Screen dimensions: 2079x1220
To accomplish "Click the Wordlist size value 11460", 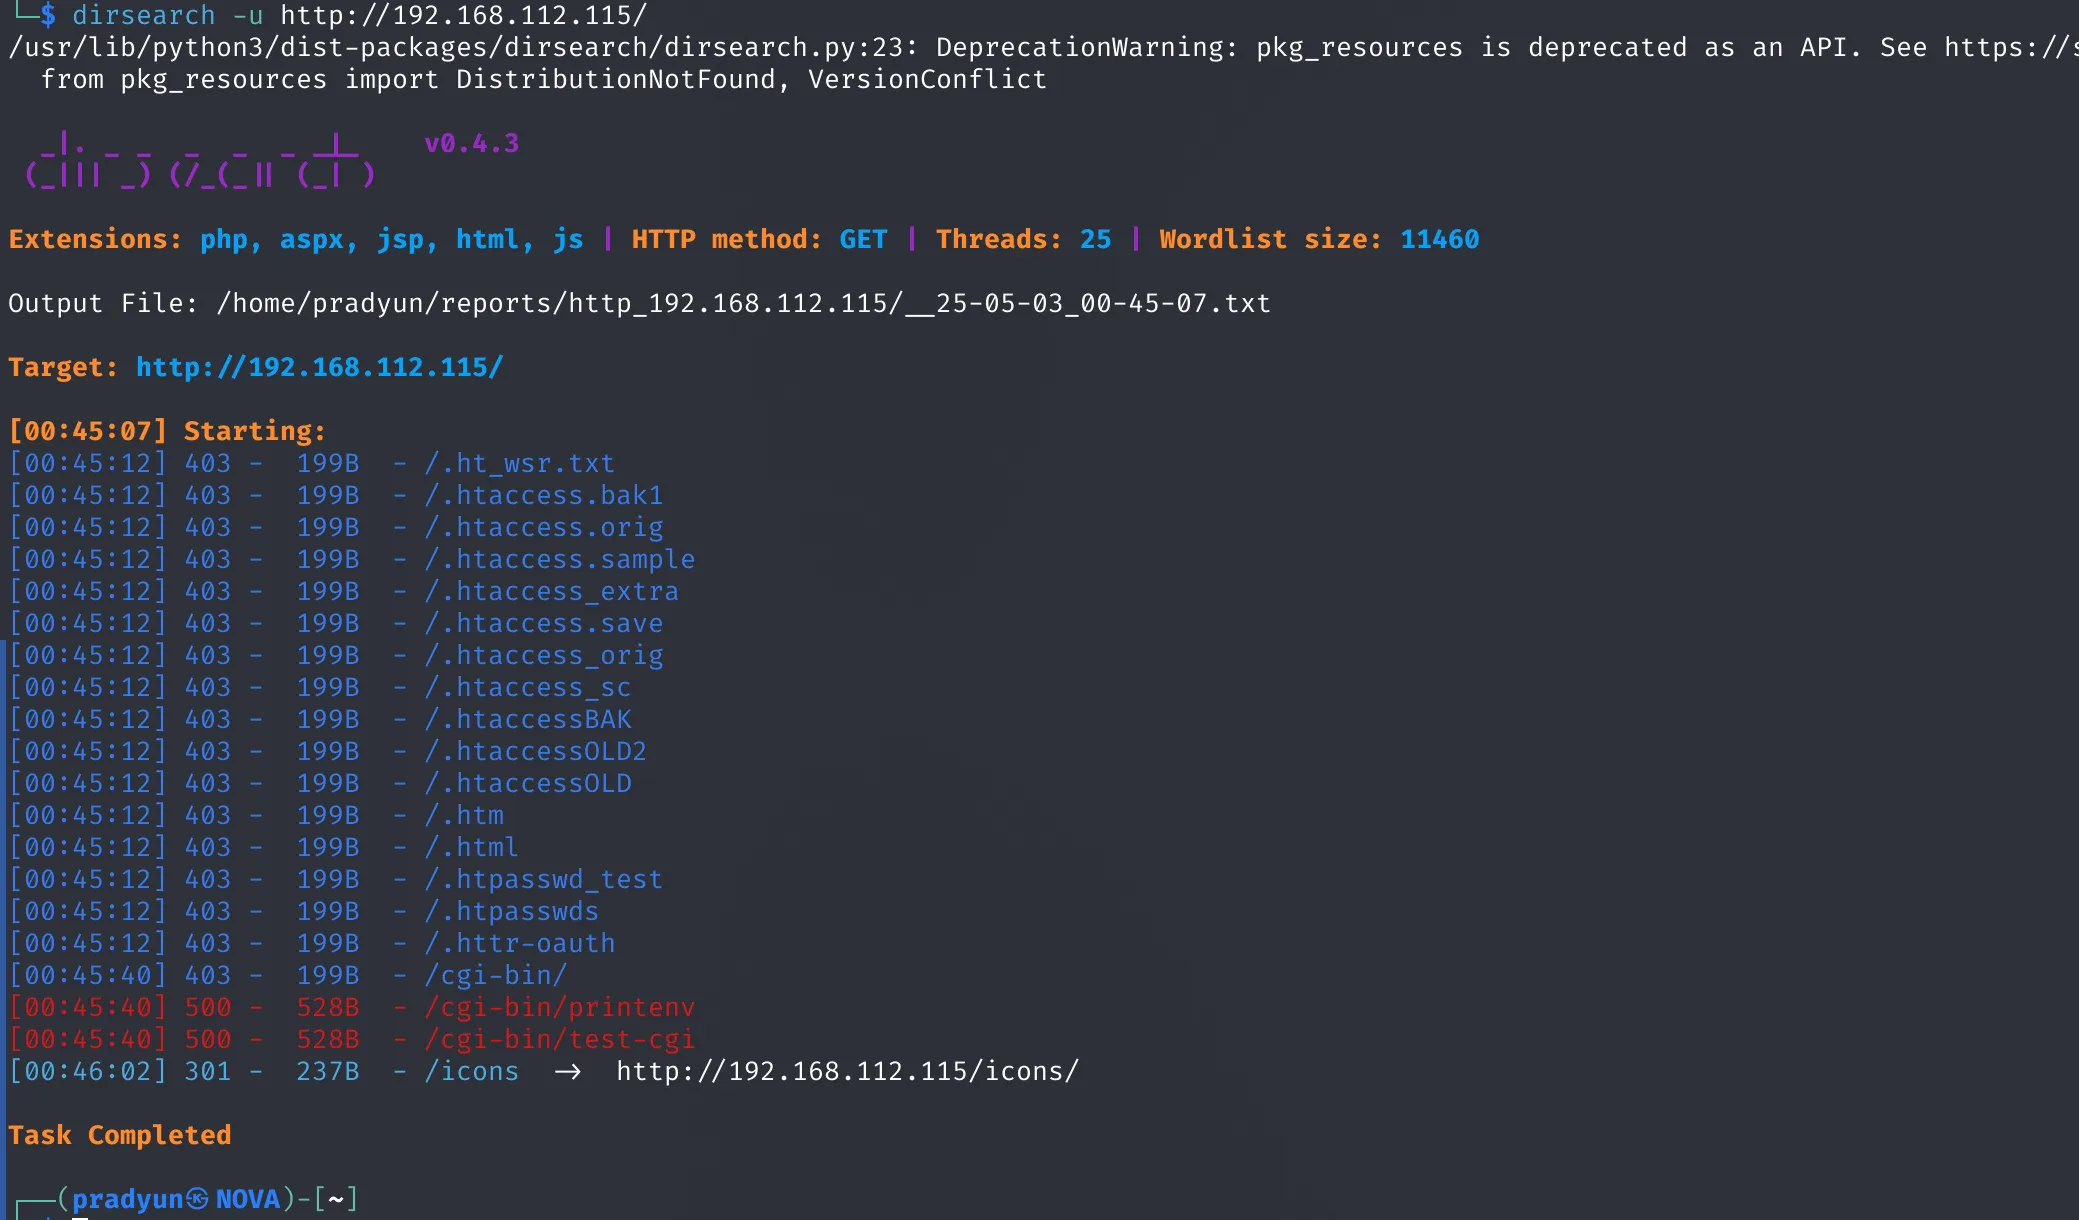I will (1439, 239).
